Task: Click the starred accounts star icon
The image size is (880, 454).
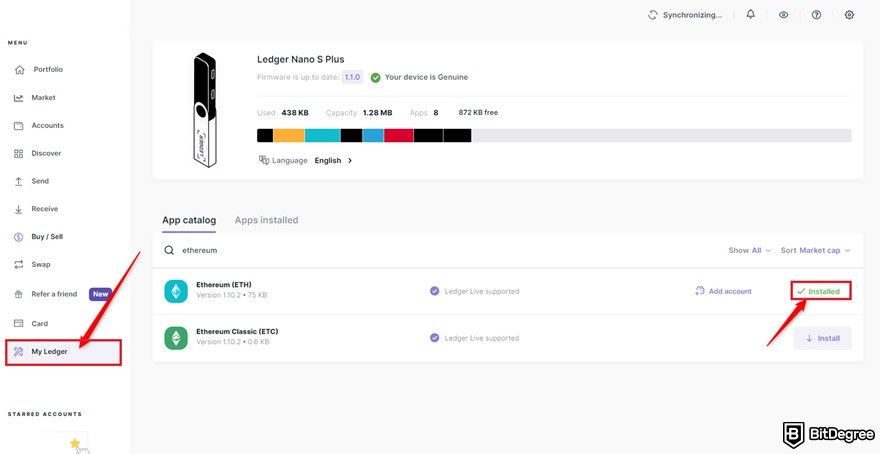Action: 75,443
